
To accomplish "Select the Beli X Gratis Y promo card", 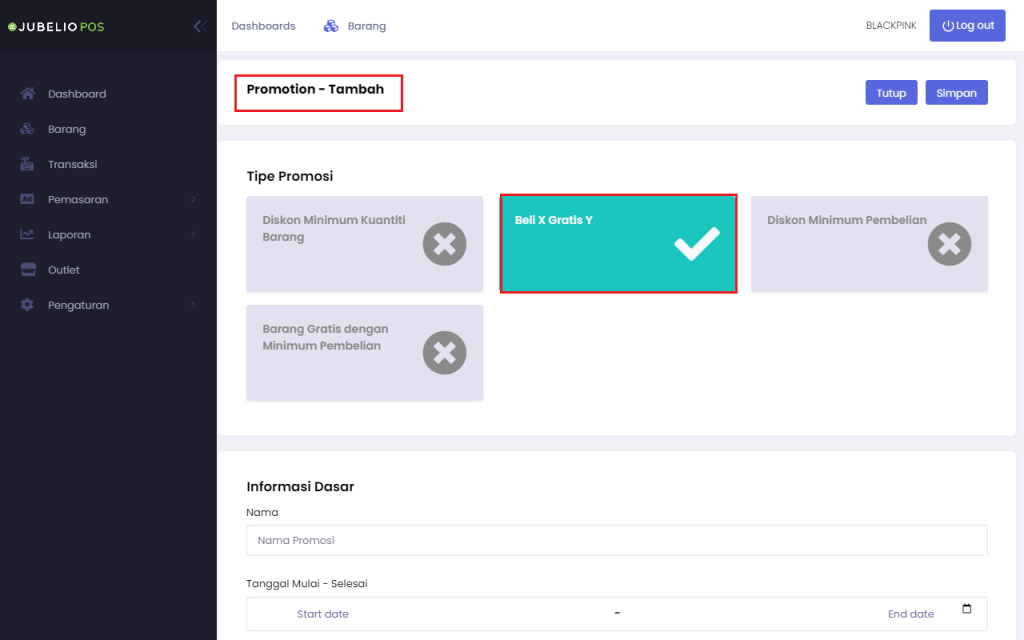I will click(x=618, y=244).
